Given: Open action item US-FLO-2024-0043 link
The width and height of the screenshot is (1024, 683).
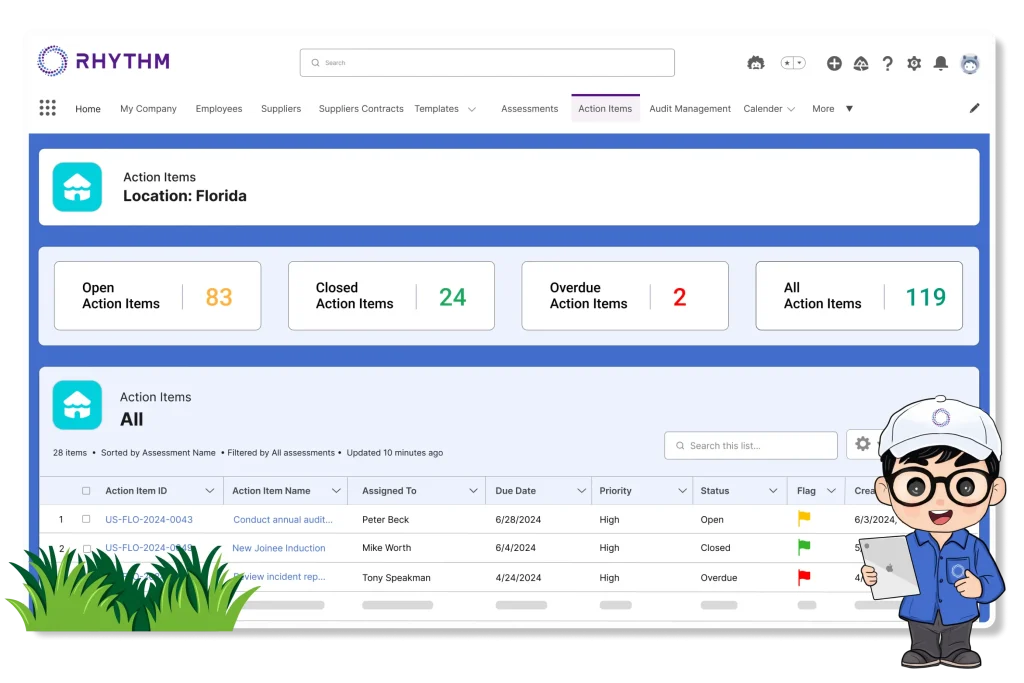Looking at the screenshot, I should pos(149,519).
